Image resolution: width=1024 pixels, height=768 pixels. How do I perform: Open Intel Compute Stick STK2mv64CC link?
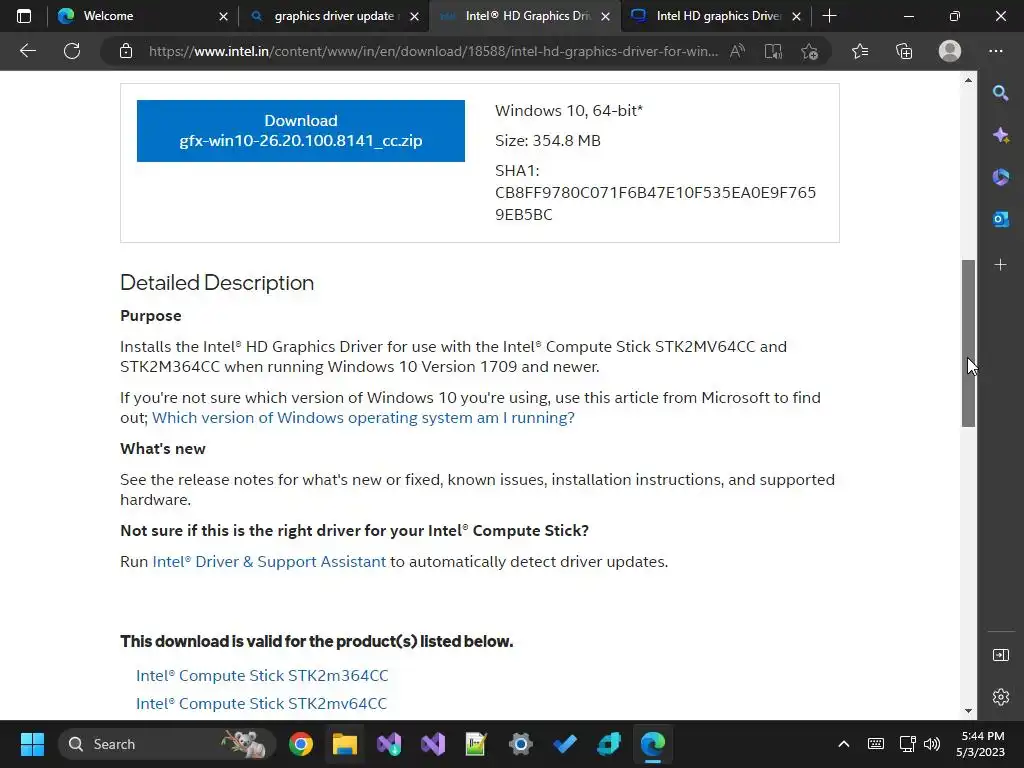tap(261, 703)
